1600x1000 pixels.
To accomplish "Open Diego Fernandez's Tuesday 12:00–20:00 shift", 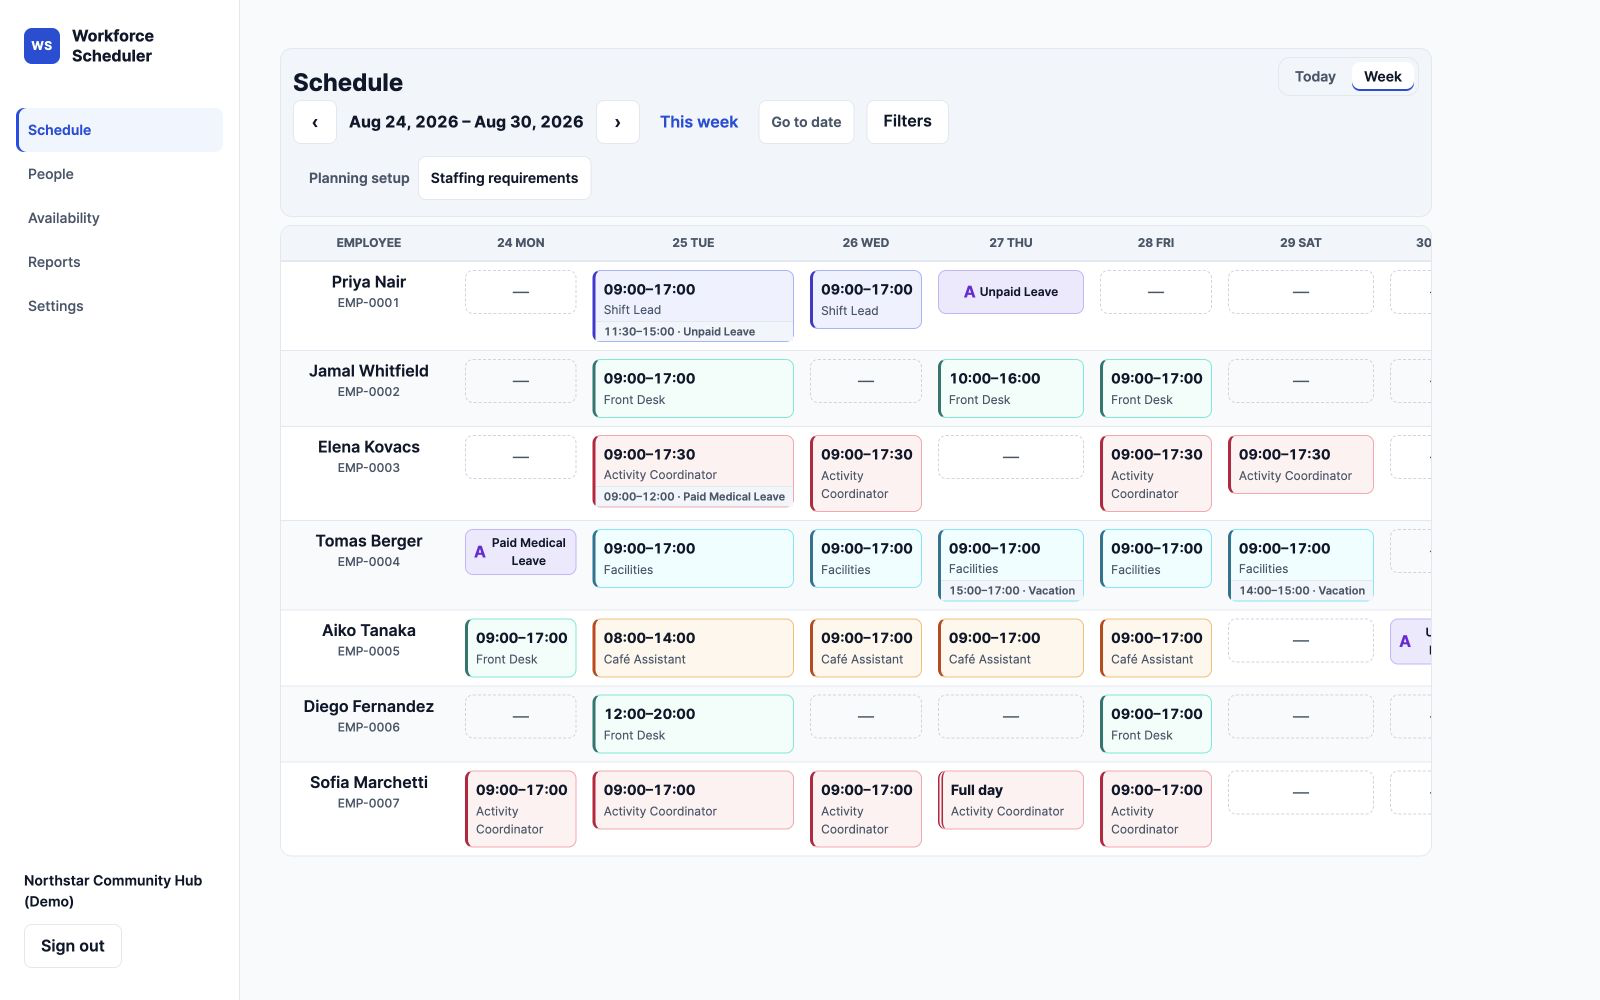I will coord(693,724).
